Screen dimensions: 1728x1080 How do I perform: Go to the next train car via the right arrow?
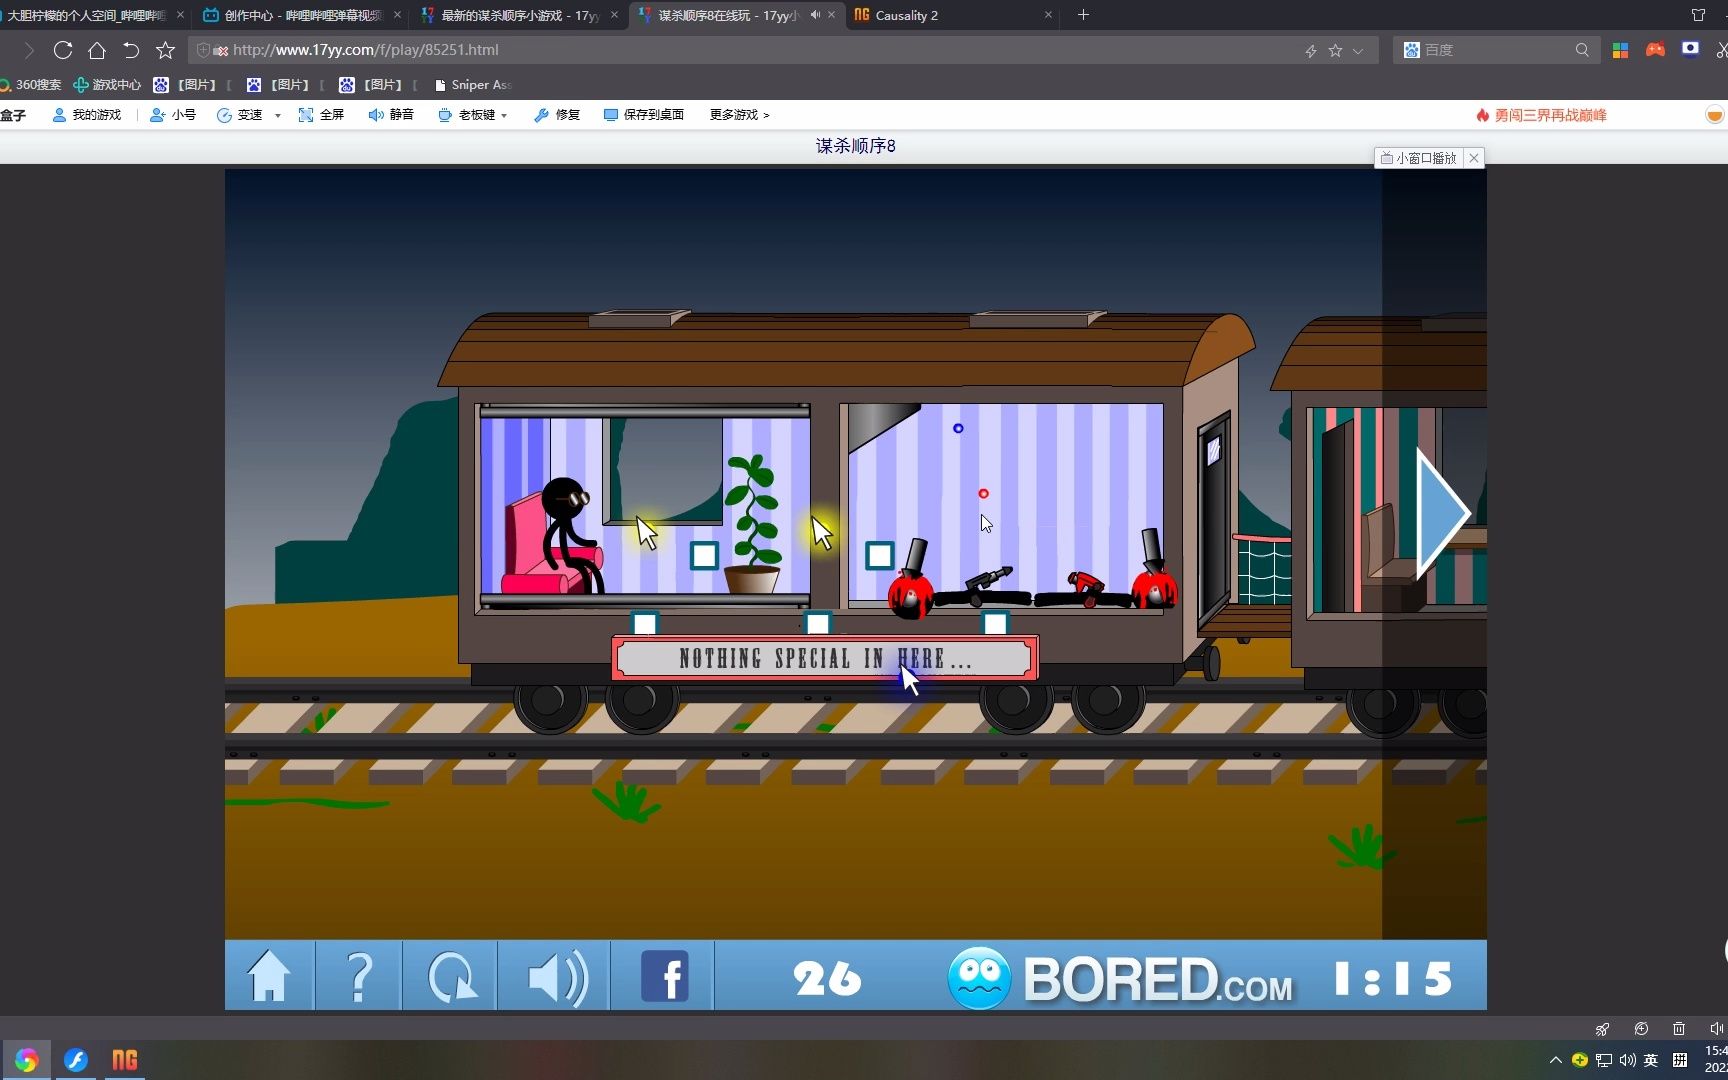1443,513
